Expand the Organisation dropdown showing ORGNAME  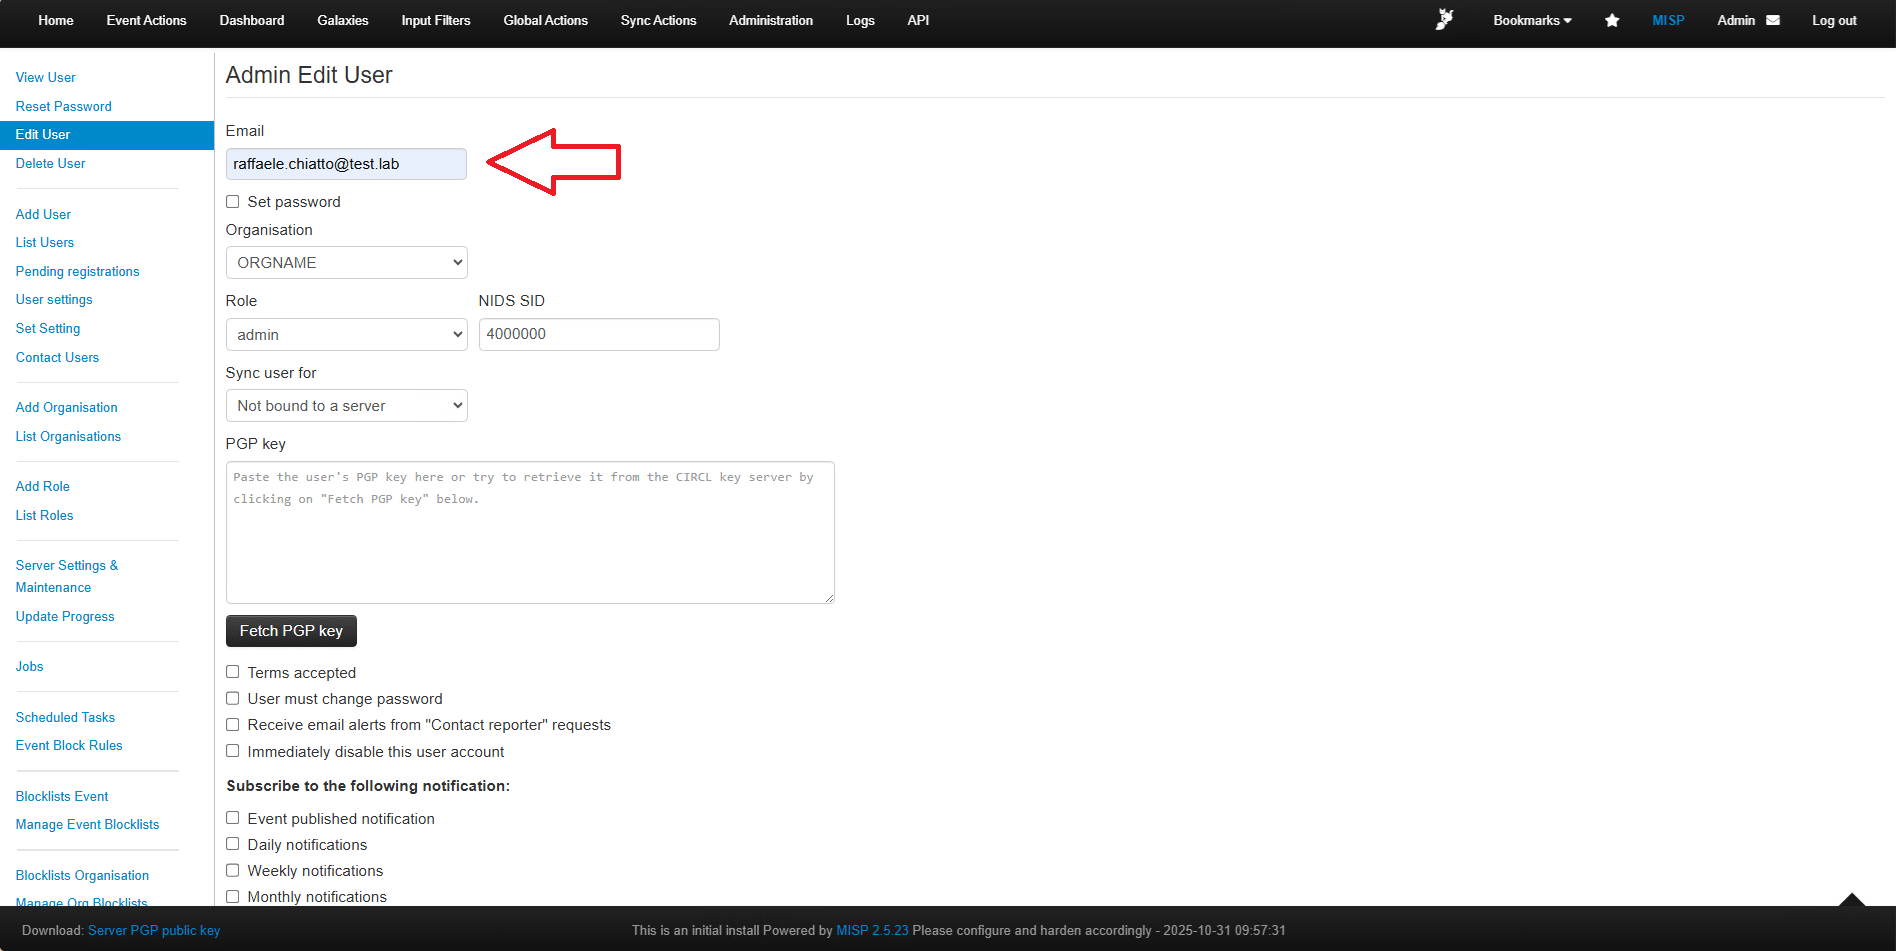346,263
